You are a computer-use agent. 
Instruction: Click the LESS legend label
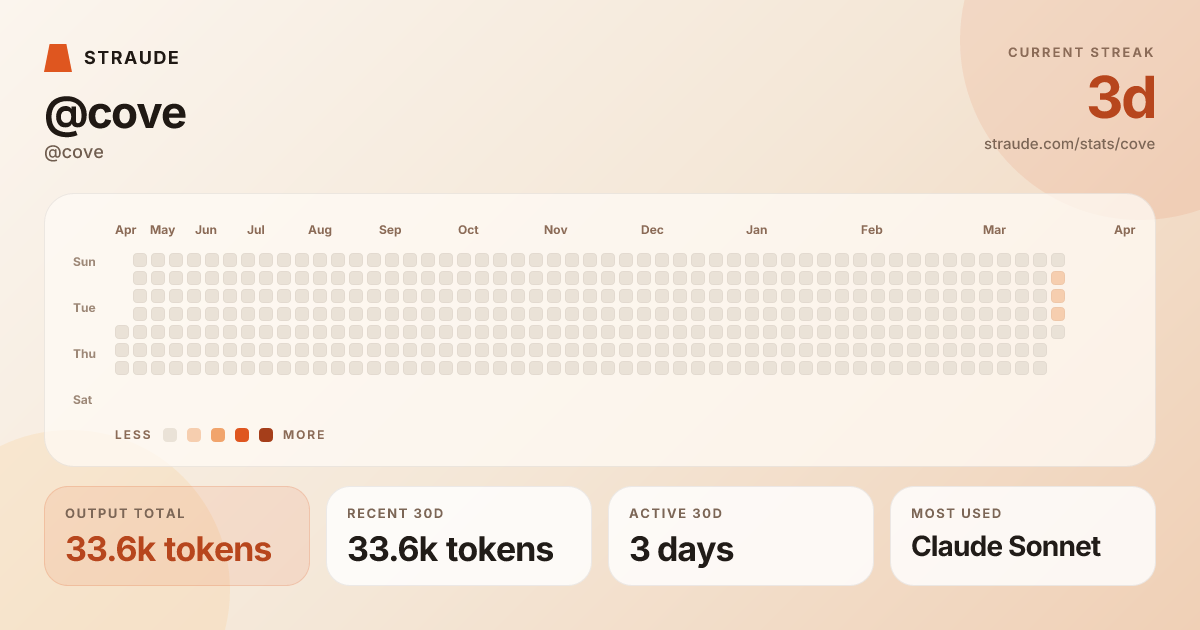pyautogui.click(x=133, y=435)
